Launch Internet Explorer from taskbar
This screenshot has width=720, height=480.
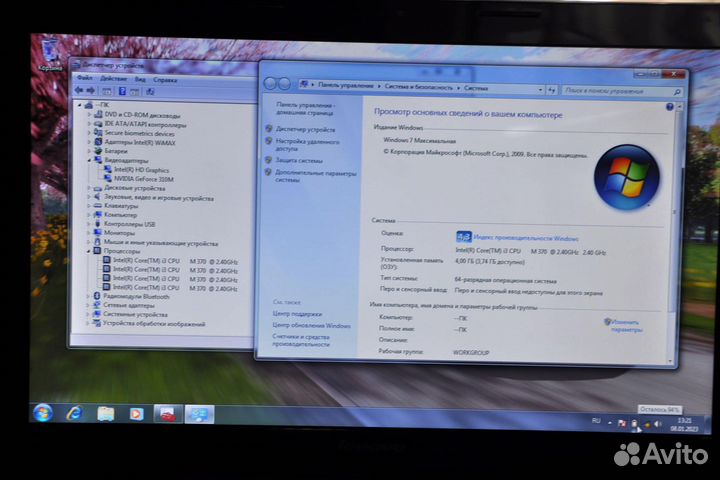(73, 413)
